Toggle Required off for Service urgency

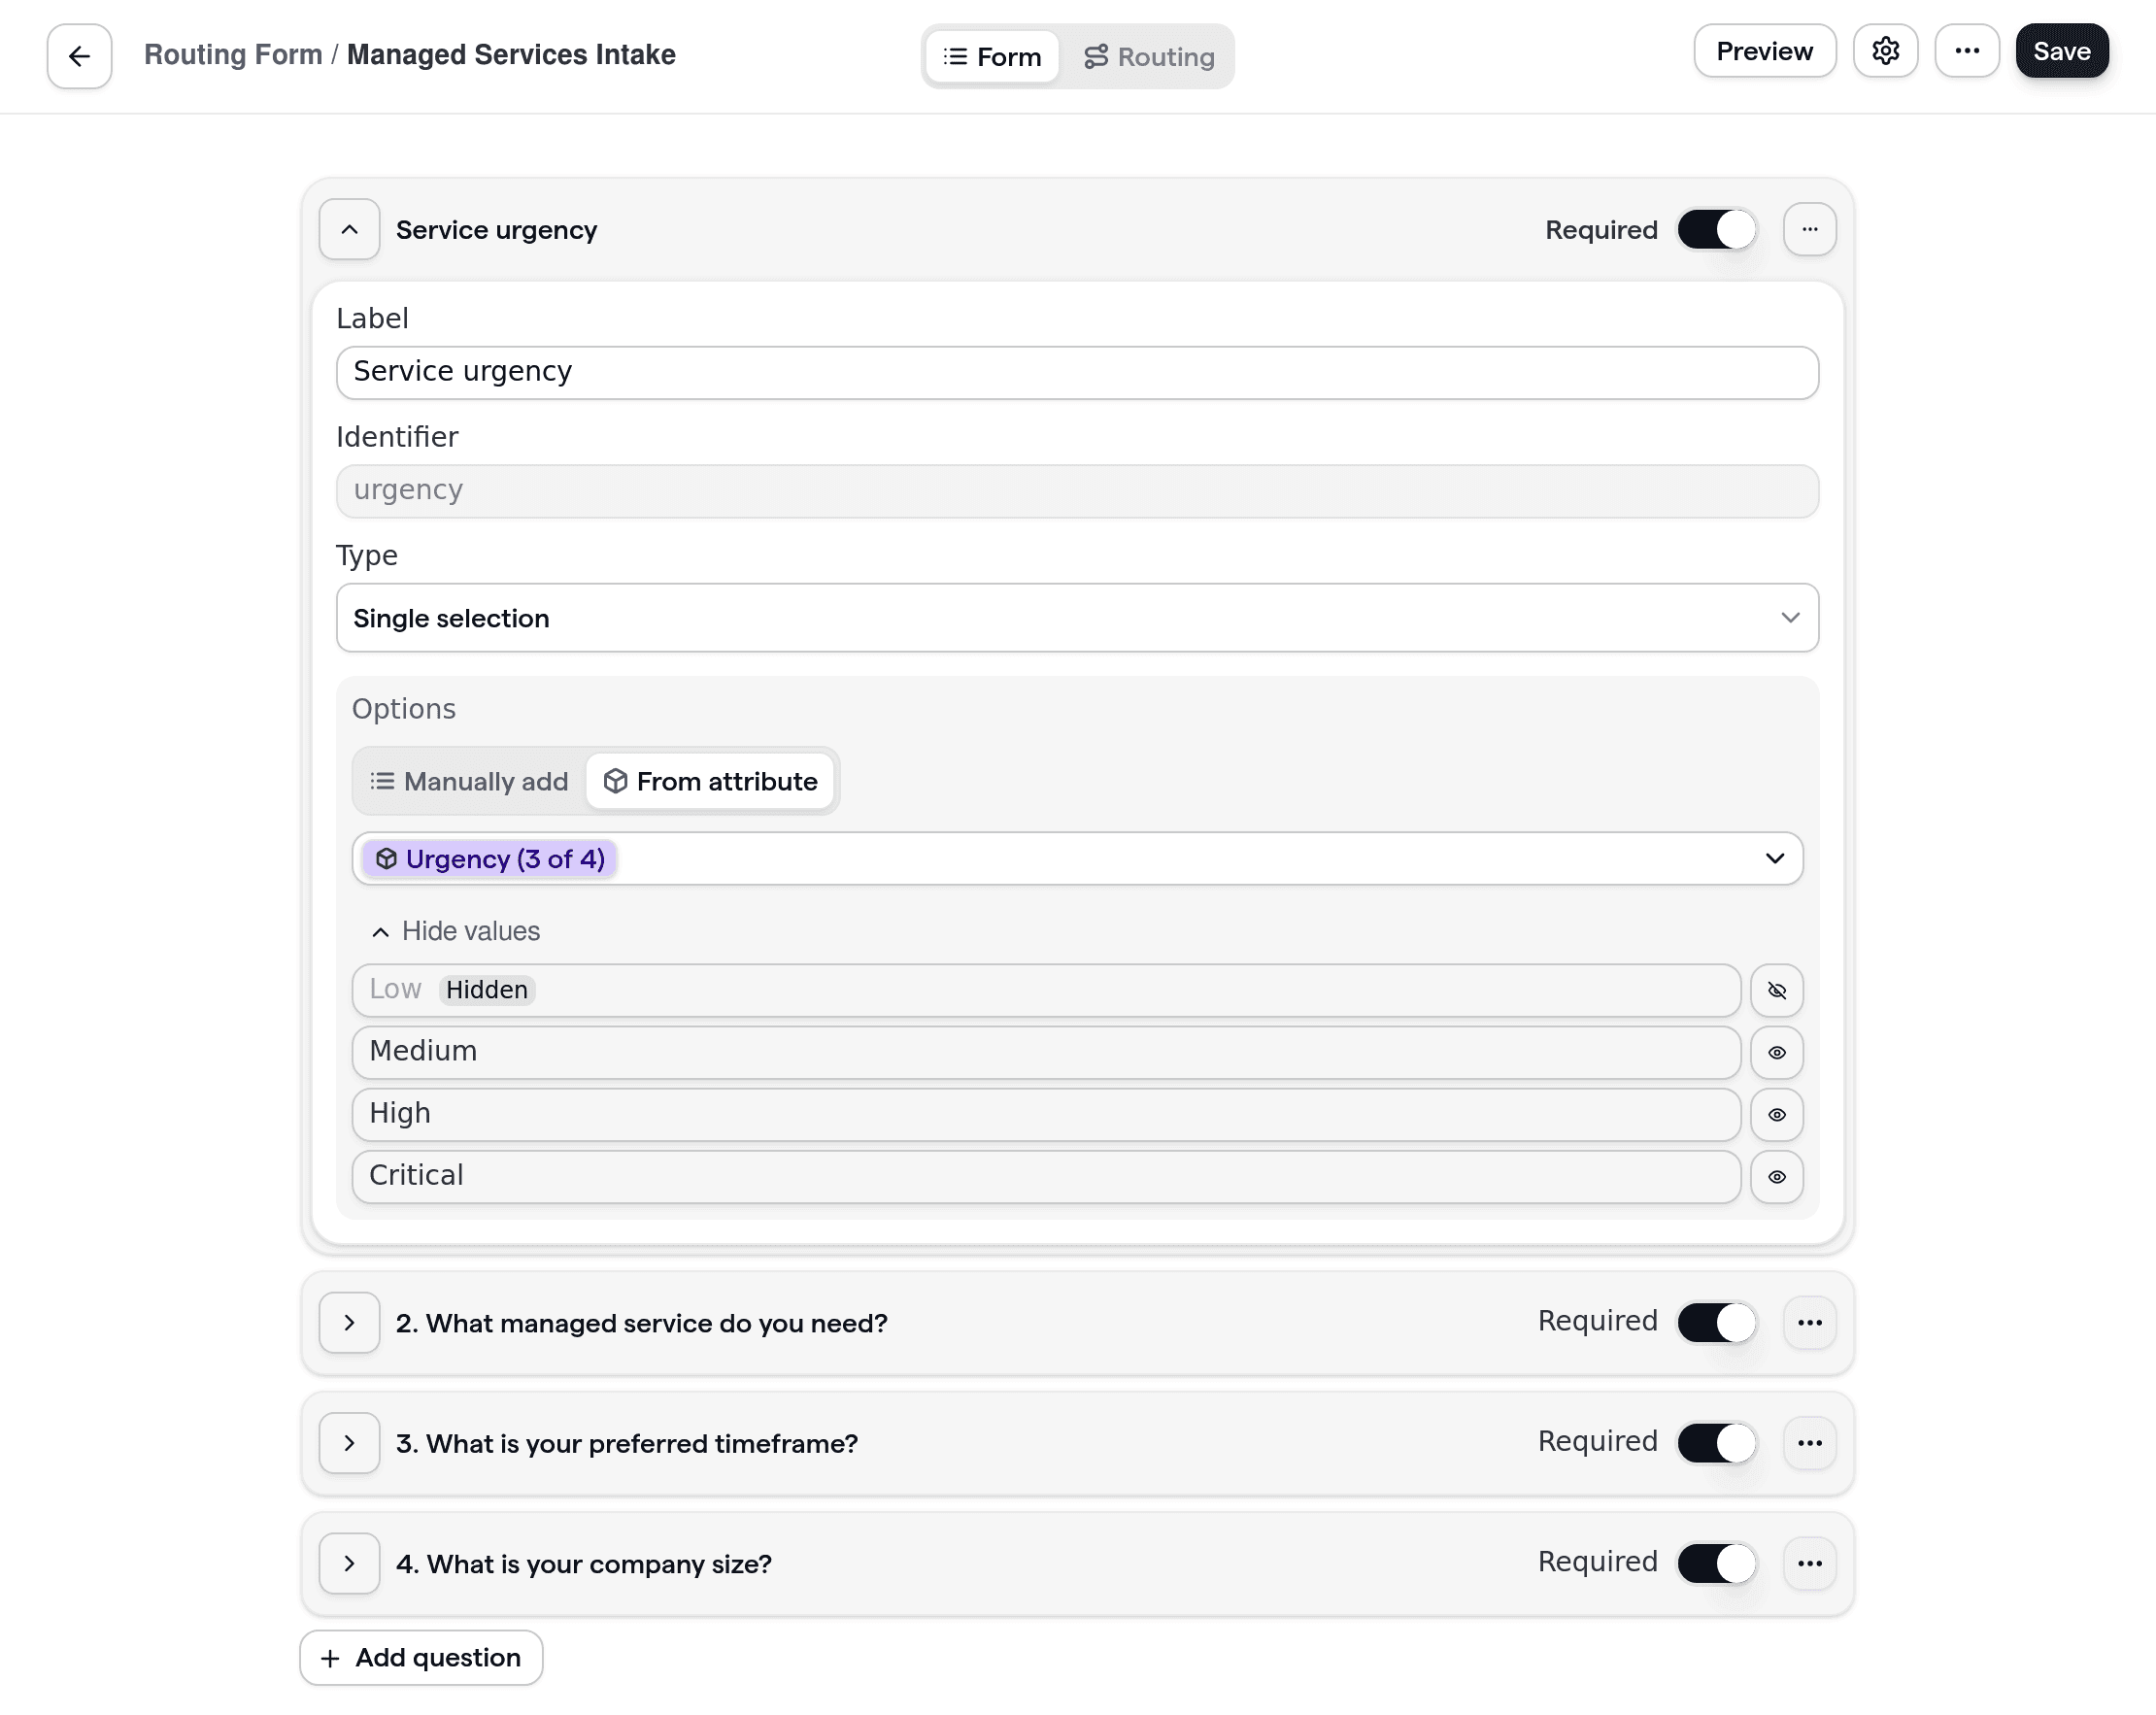click(x=1715, y=229)
